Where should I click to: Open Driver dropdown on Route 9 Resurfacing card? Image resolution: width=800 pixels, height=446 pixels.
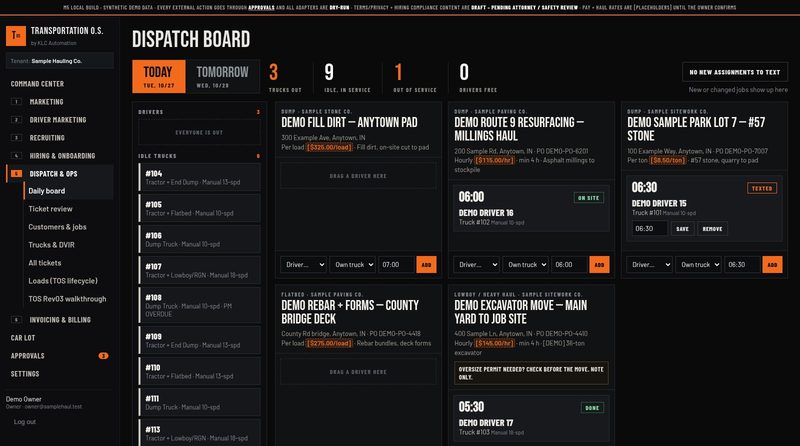pyautogui.click(x=477, y=264)
